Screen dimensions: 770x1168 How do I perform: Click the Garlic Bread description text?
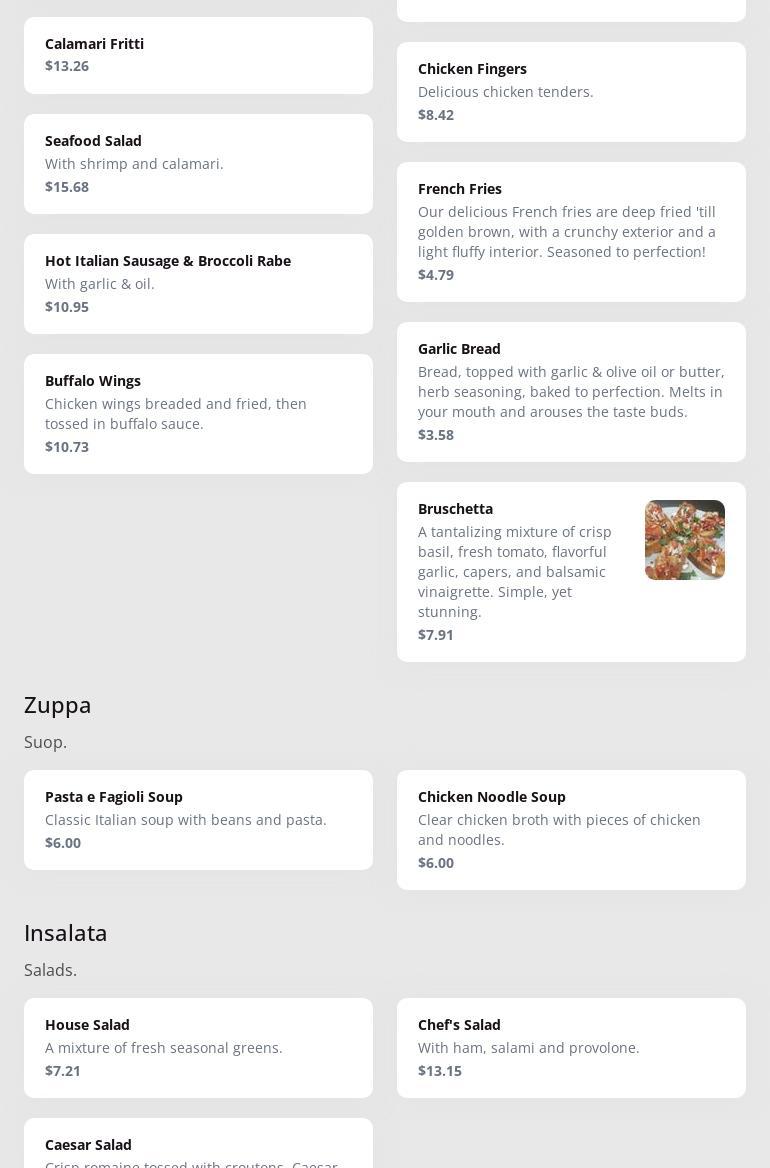tap(571, 391)
